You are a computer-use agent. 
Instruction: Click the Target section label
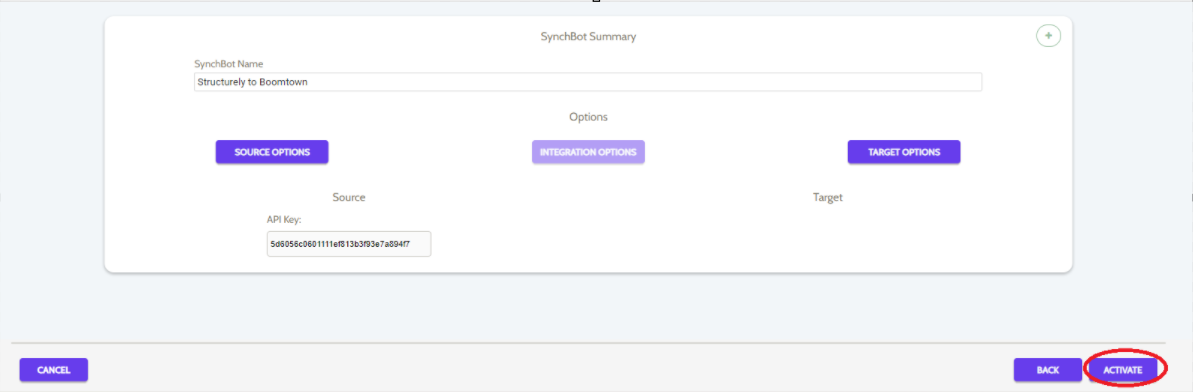tap(828, 197)
